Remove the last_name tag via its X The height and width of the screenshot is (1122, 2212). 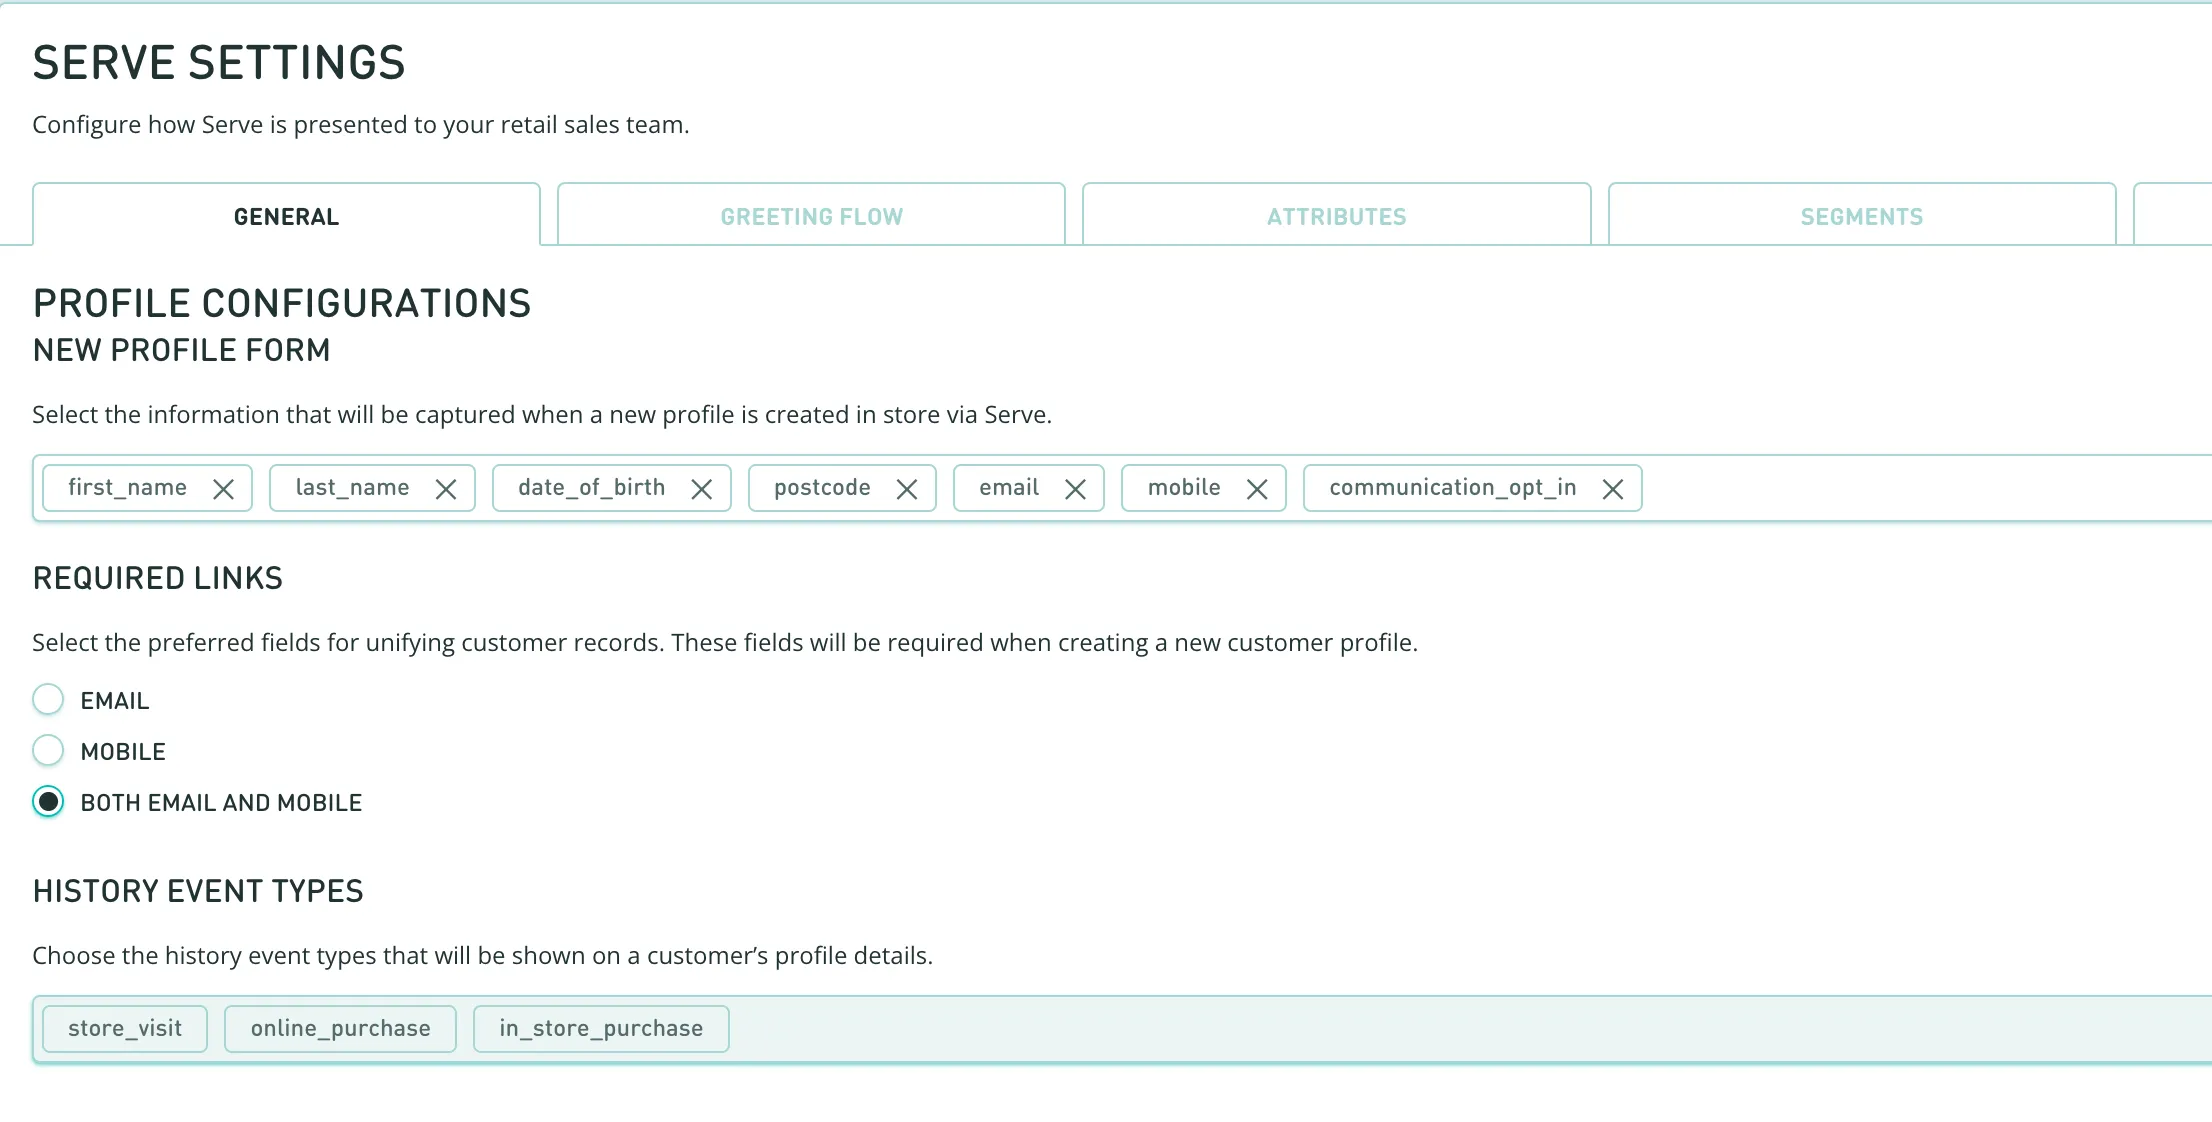(446, 489)
